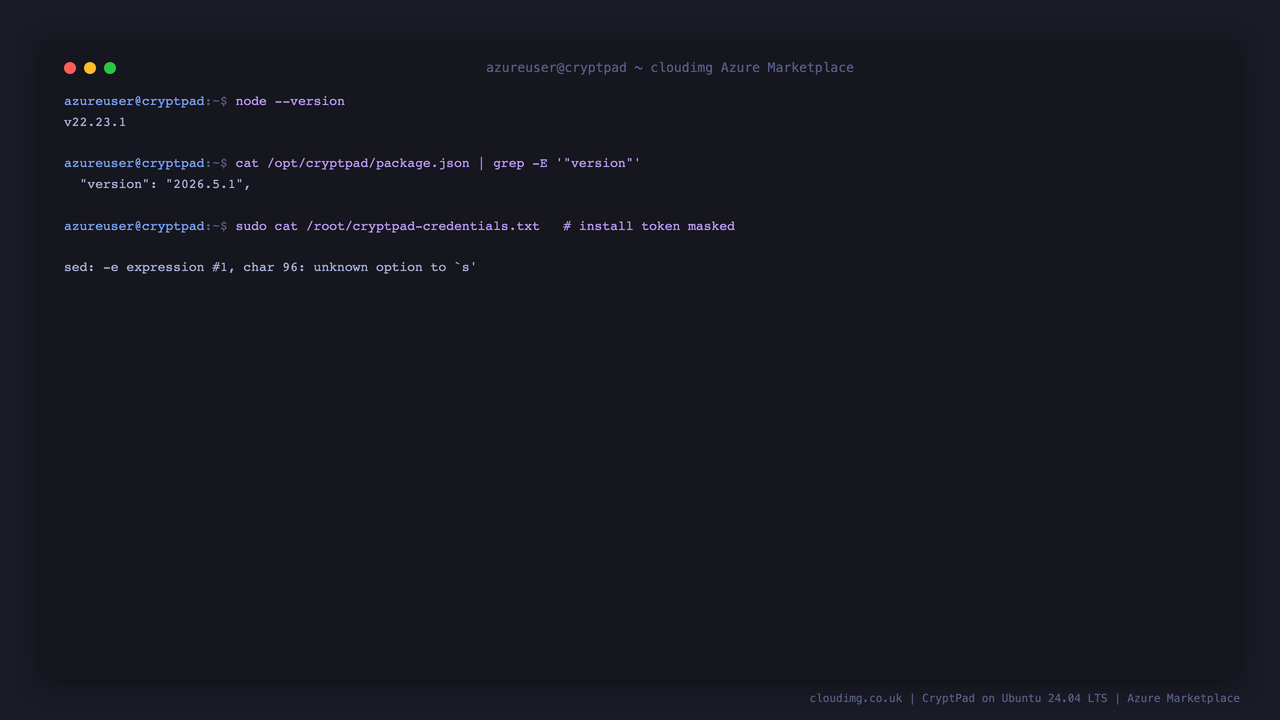Click the terminal title 'azureuser@cryptpad ~ cloudimg Azure Marketplace'
Viewport: 1280px width, 720px height.
[x=670, y=68]
